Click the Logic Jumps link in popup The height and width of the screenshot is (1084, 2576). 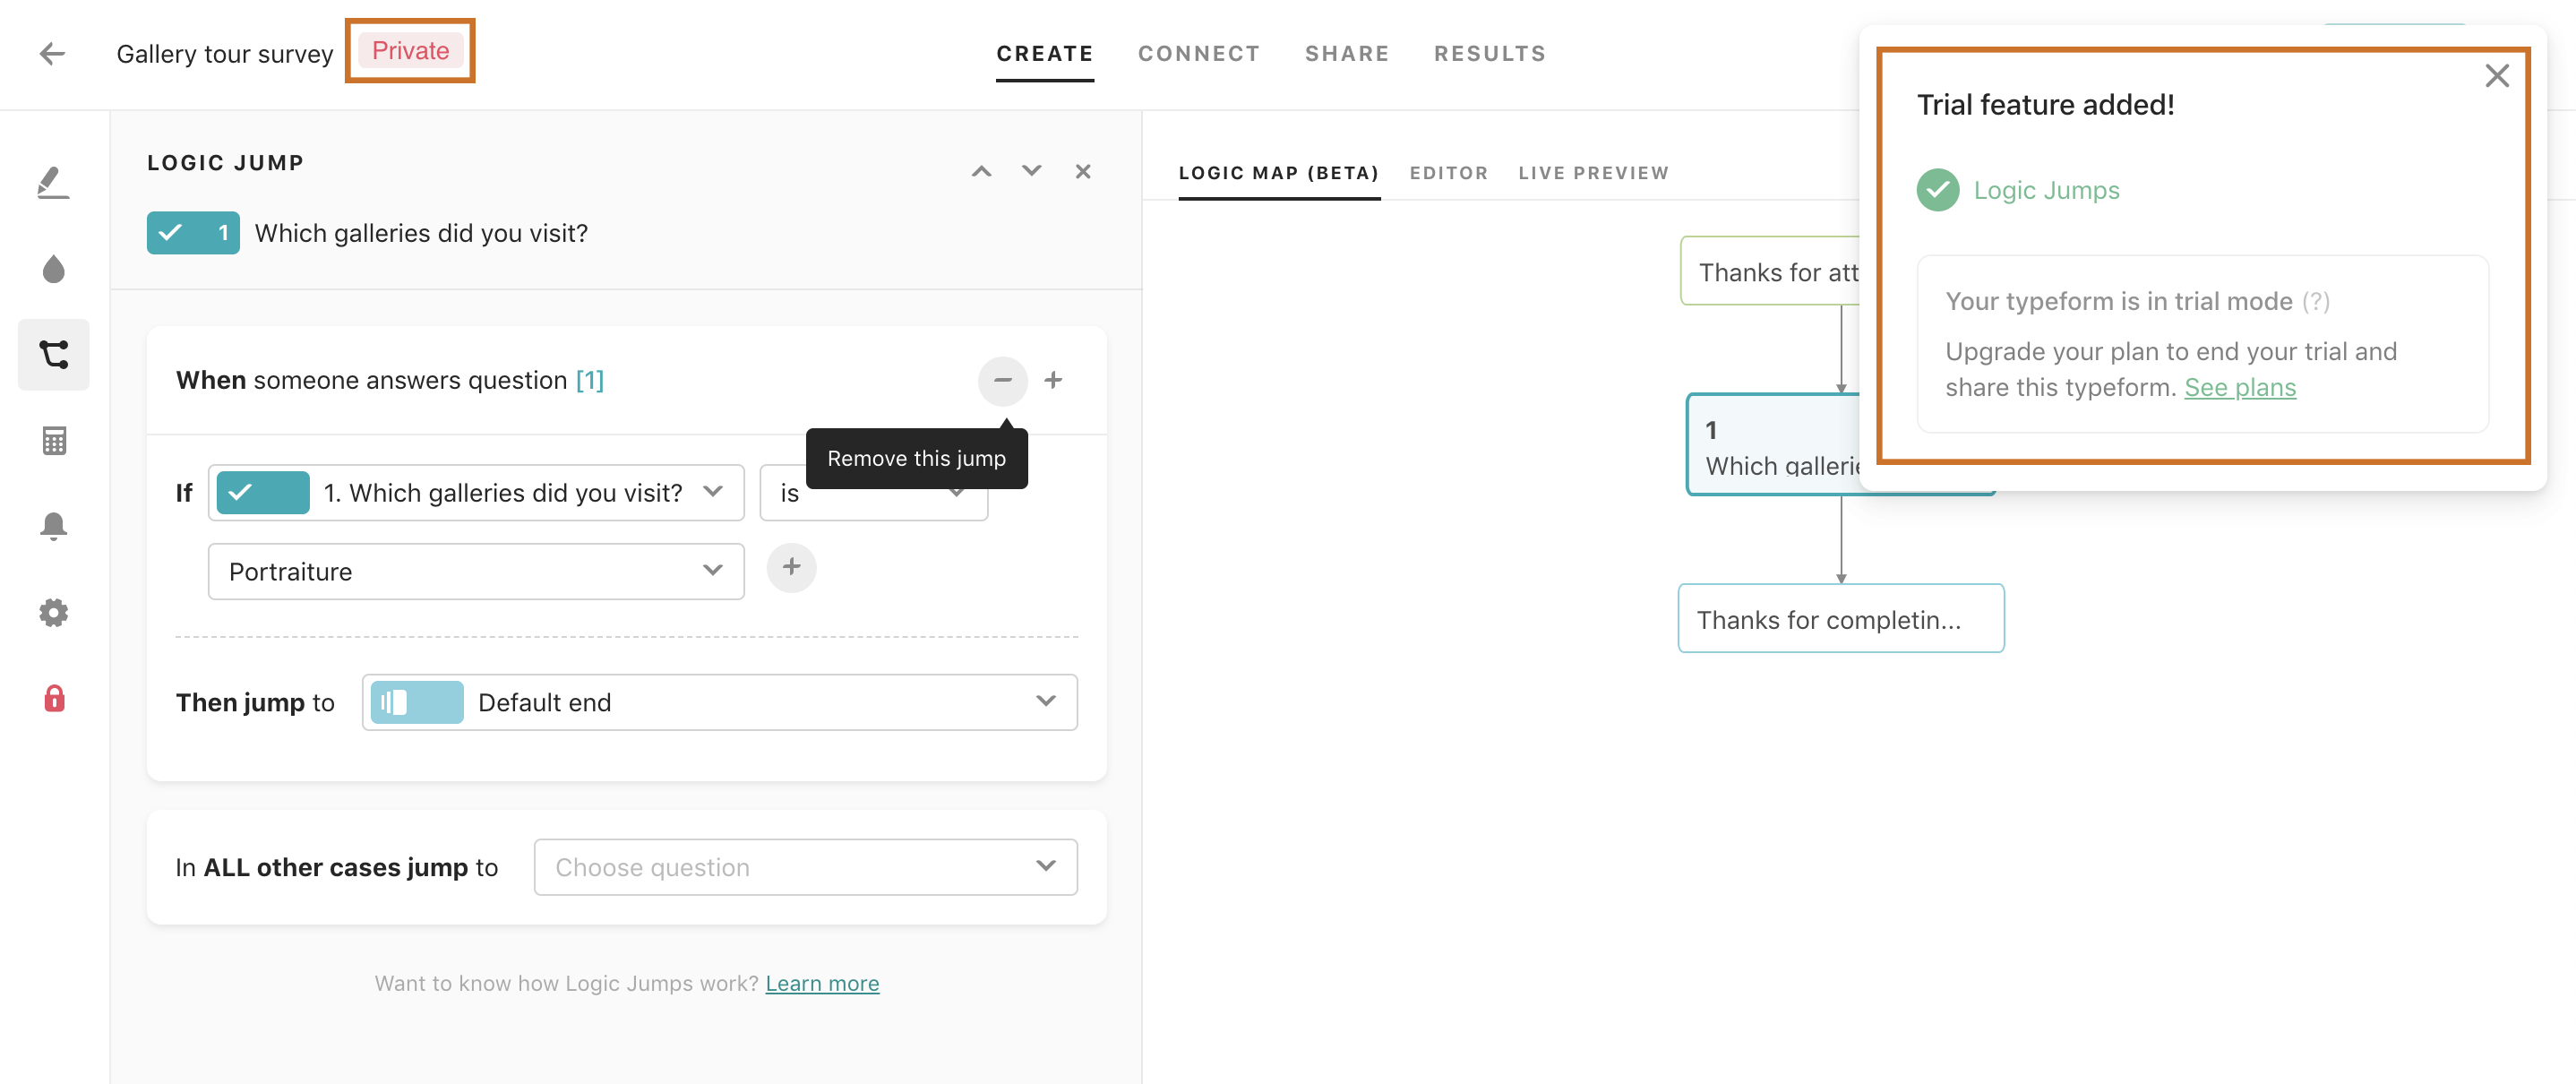(2046, 190)
